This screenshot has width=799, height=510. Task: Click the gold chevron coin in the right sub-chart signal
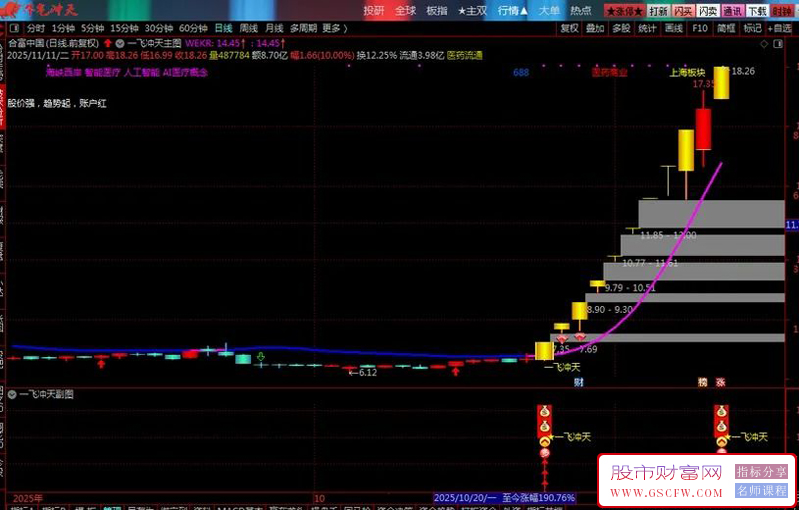coord(721,441)
